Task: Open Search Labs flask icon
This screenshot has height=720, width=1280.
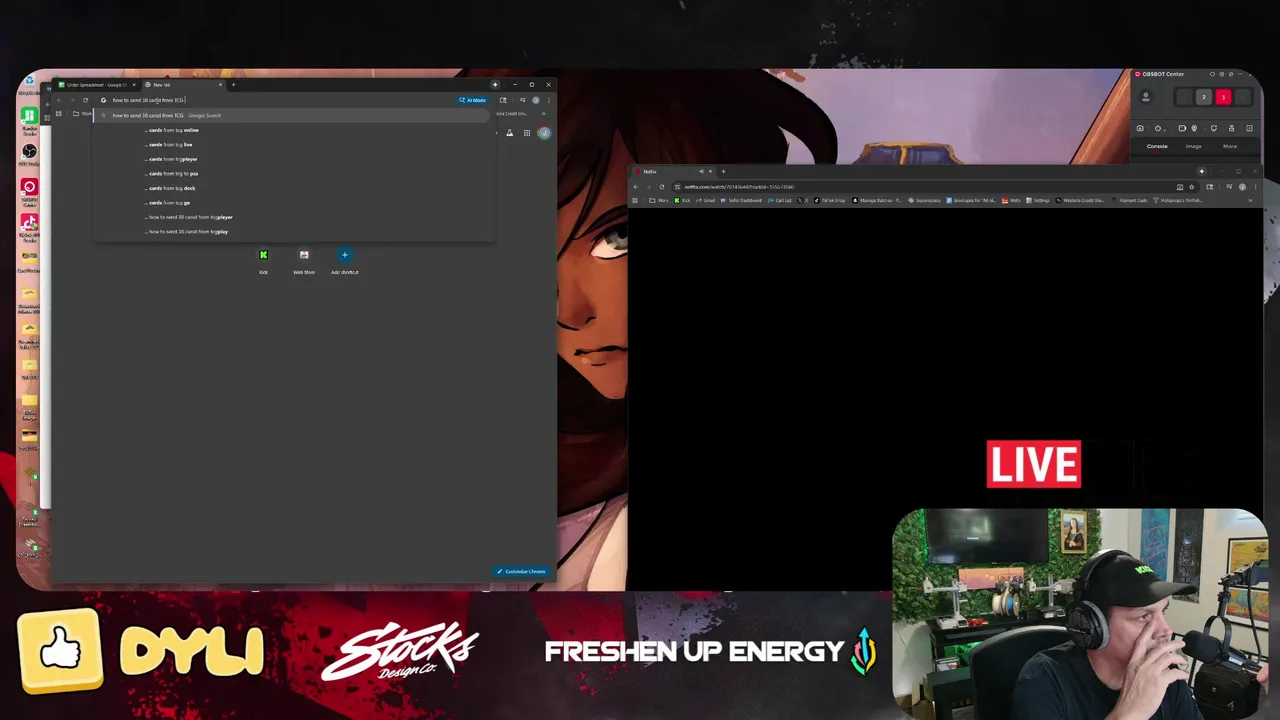Action: [509, 133]
